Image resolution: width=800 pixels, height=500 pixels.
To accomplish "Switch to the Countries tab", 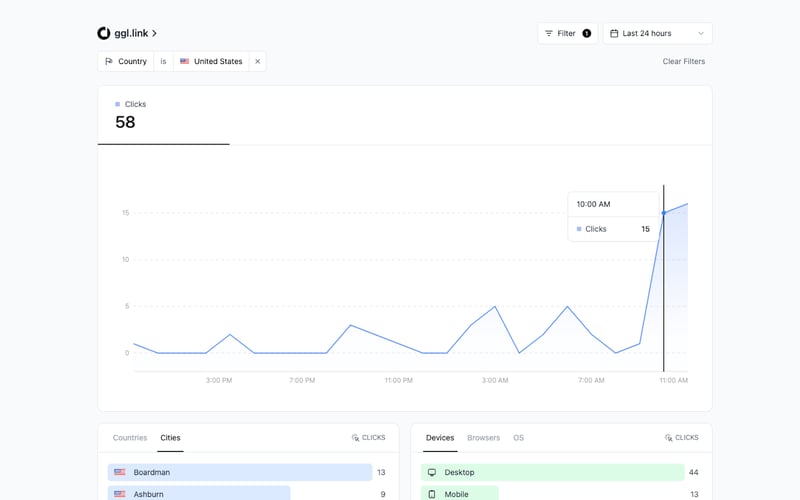I will [130, 438].
